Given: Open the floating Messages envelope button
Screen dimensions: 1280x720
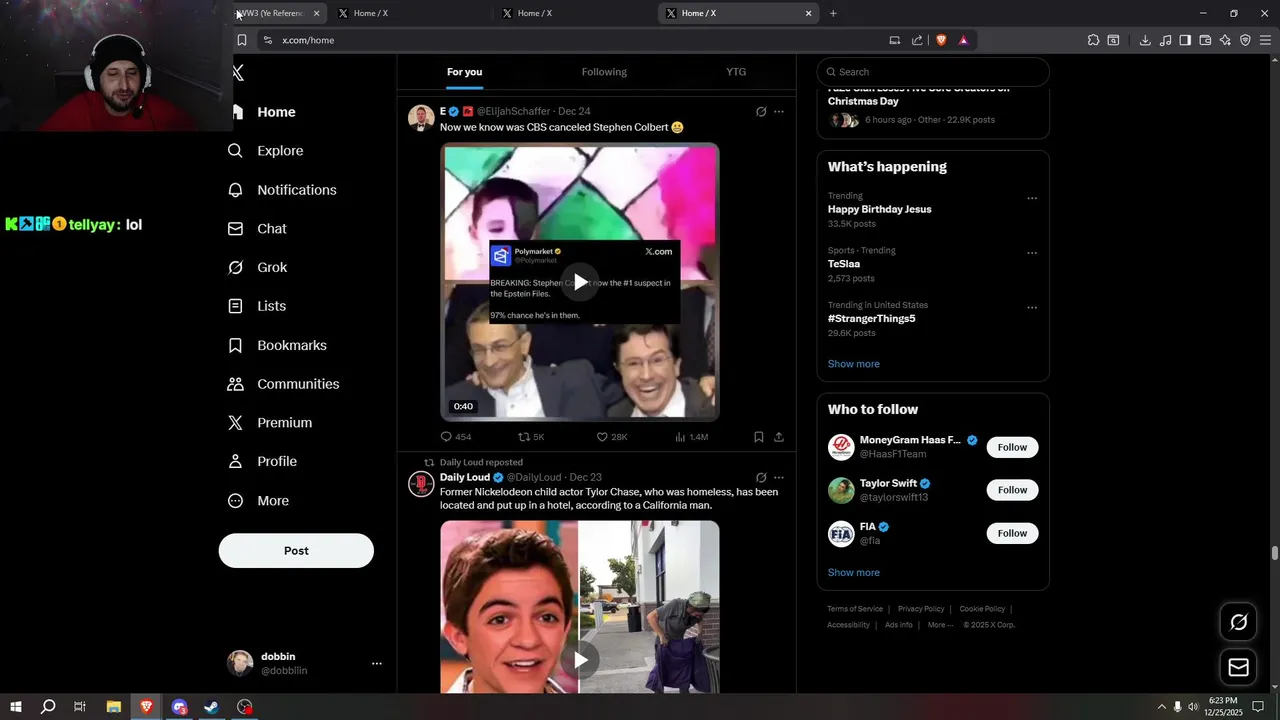Looking at the screenshot, I should pyautogui.click(x=1238, y=667).
